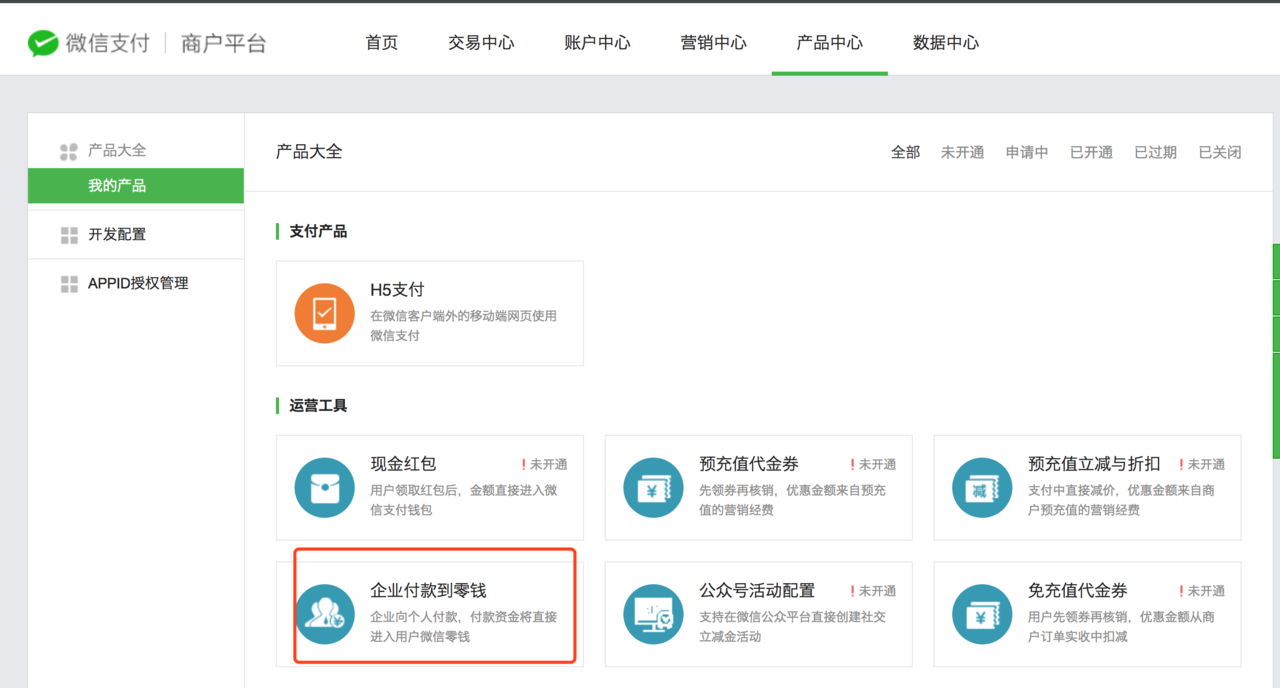Show products with 申请中 status
Screen dimensions: 1280x688
tap(1027, 152)
